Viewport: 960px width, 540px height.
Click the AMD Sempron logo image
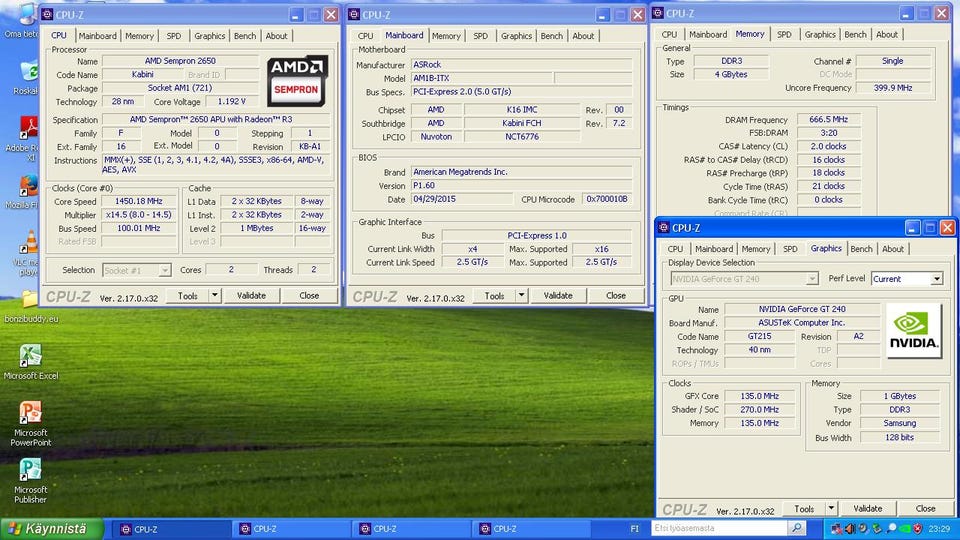(297, 81)
